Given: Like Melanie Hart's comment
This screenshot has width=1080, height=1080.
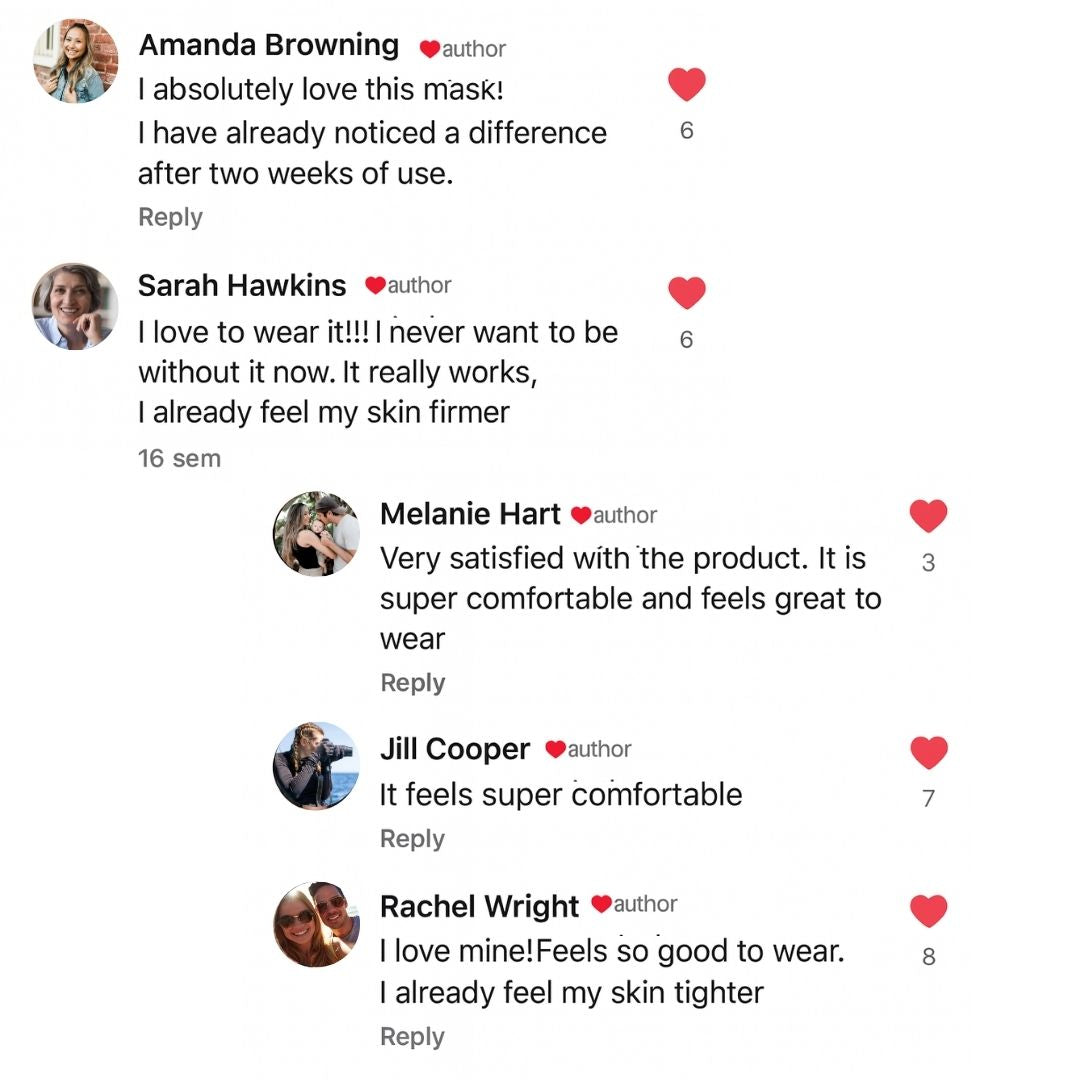Looking at the screenshot, I should pyautogui.click(x=928, y=516).
